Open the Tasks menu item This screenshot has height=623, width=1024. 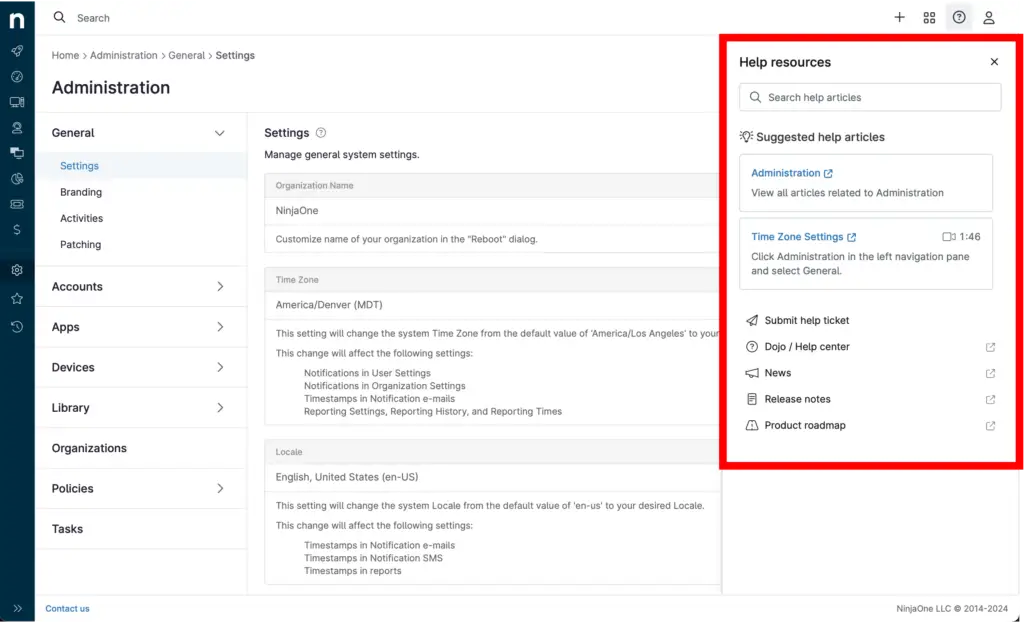(x=67, y=529)
